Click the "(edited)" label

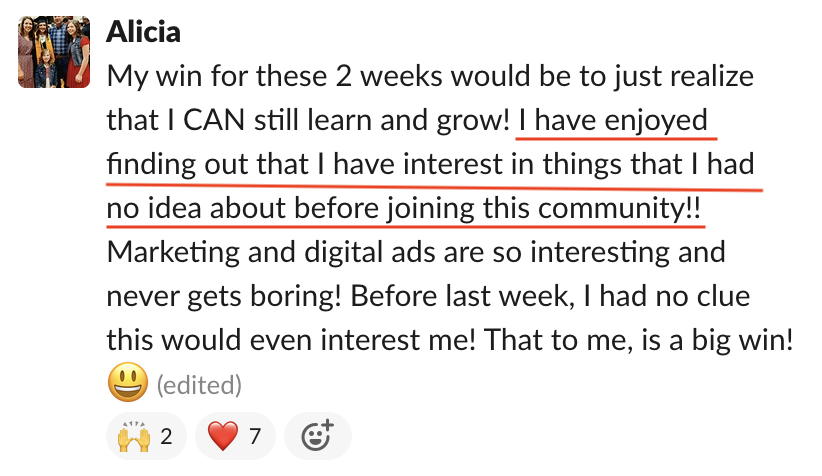point(198,384)
